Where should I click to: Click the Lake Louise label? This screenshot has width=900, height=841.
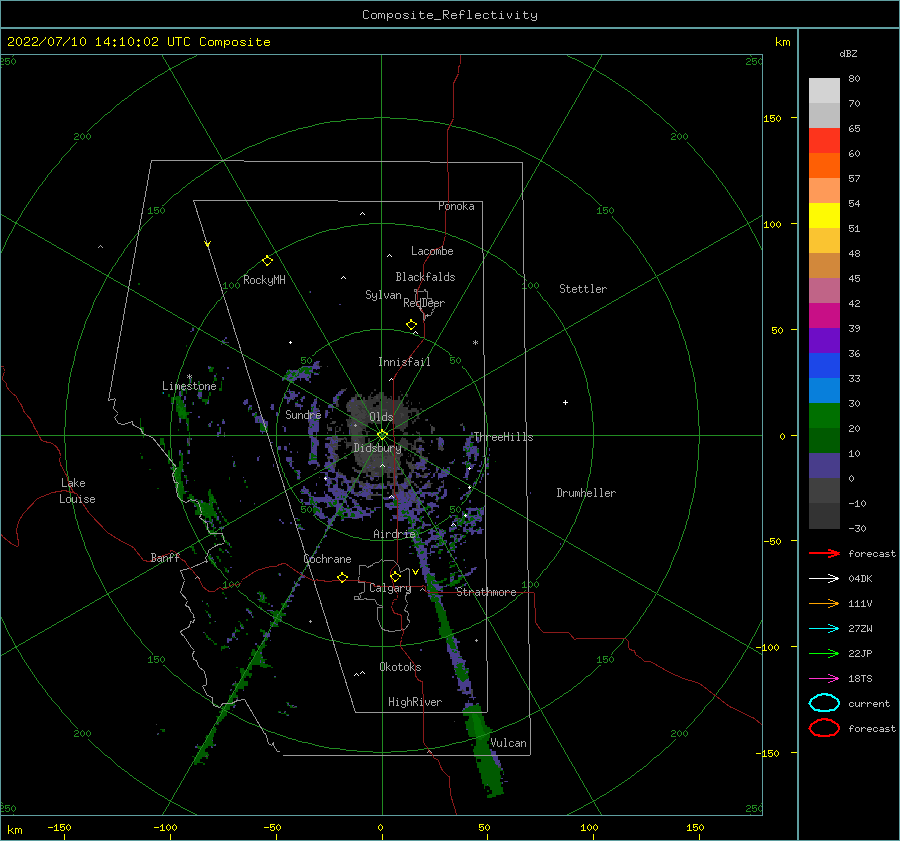77,491
